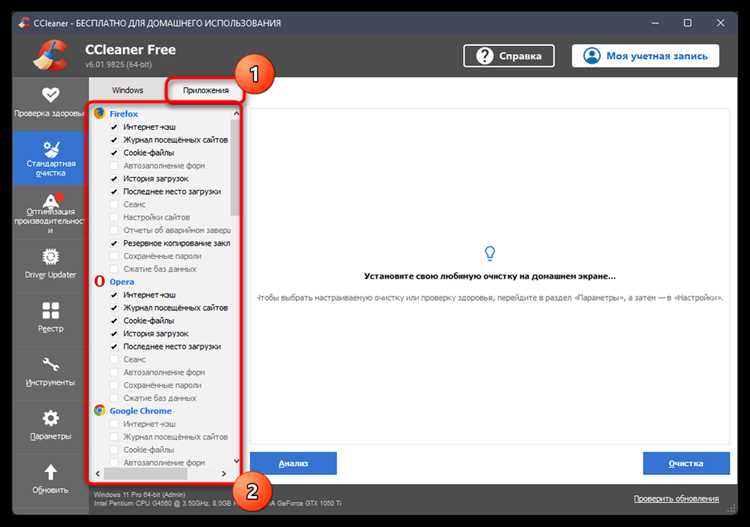Click Проверить обновления link
Viewport: 750px width, 527px height.
pos(676,498)
